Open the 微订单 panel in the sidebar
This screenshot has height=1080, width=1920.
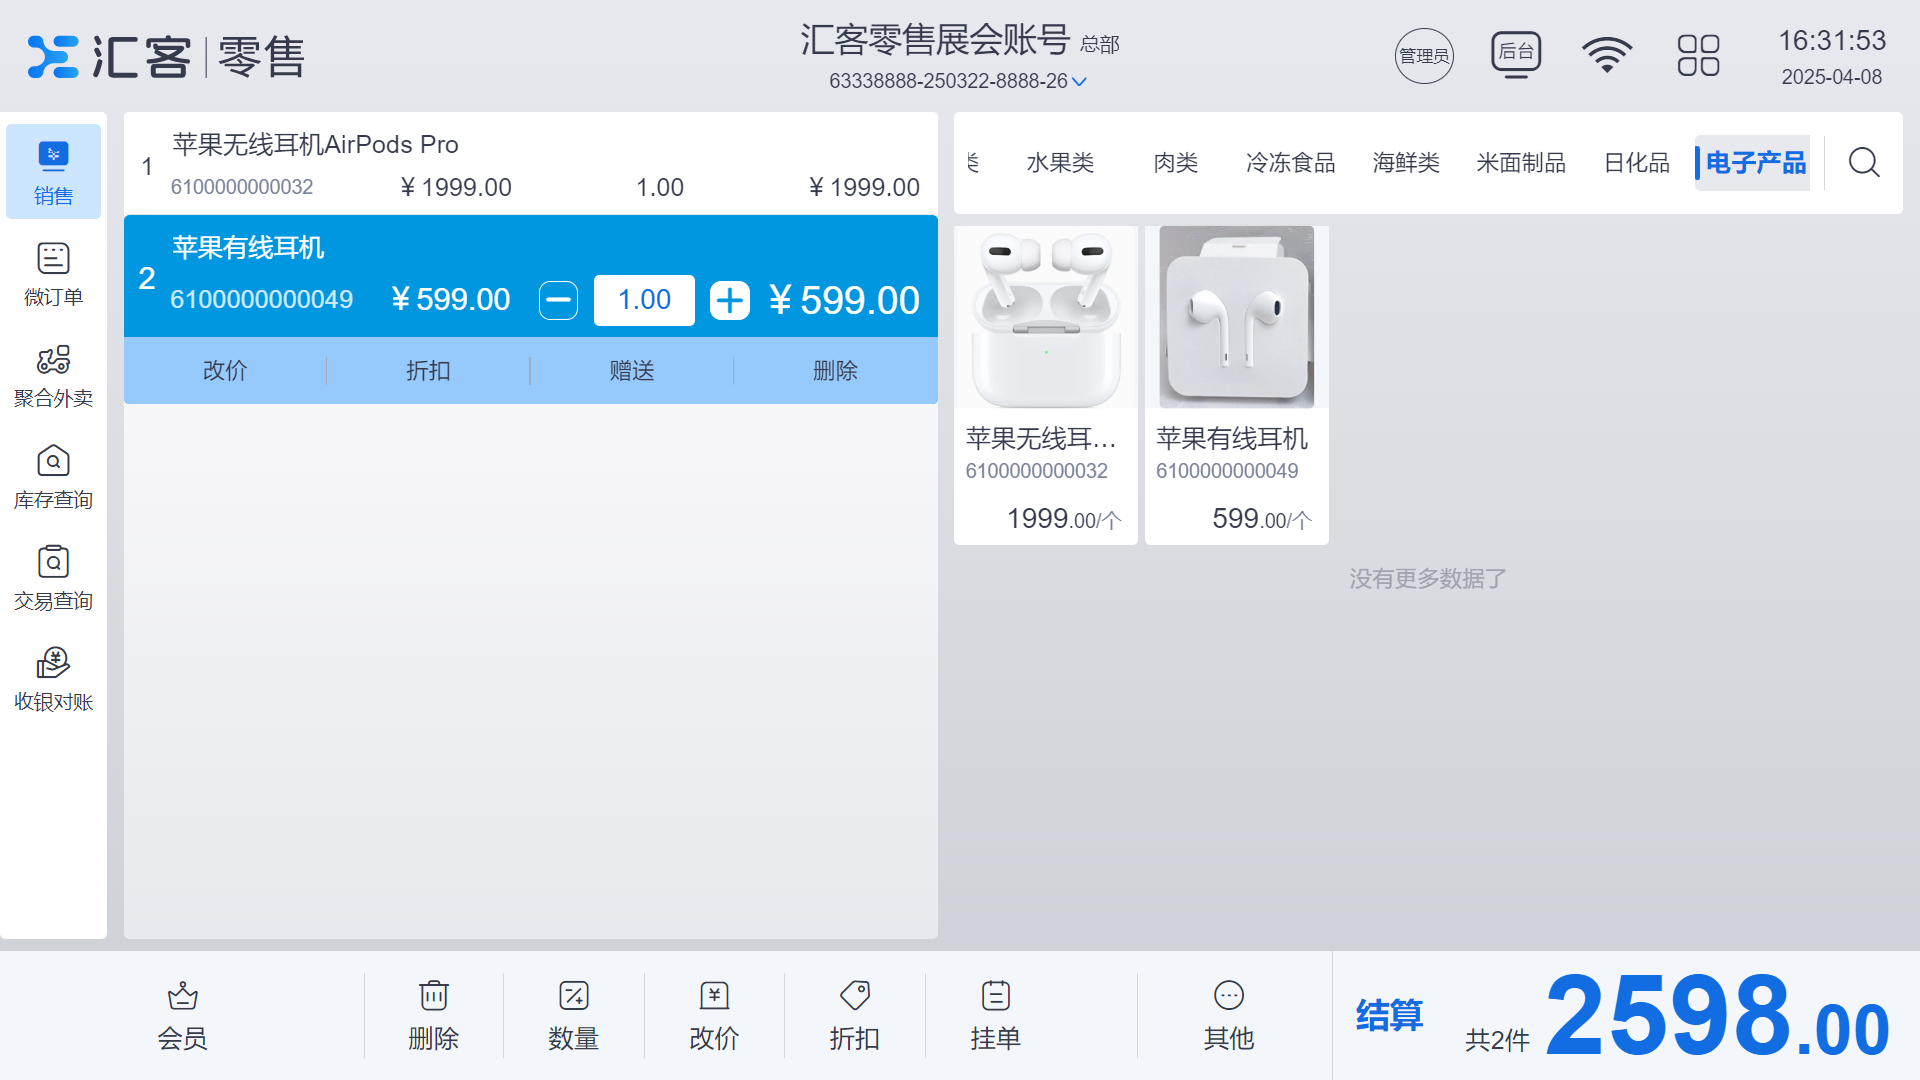53,273
